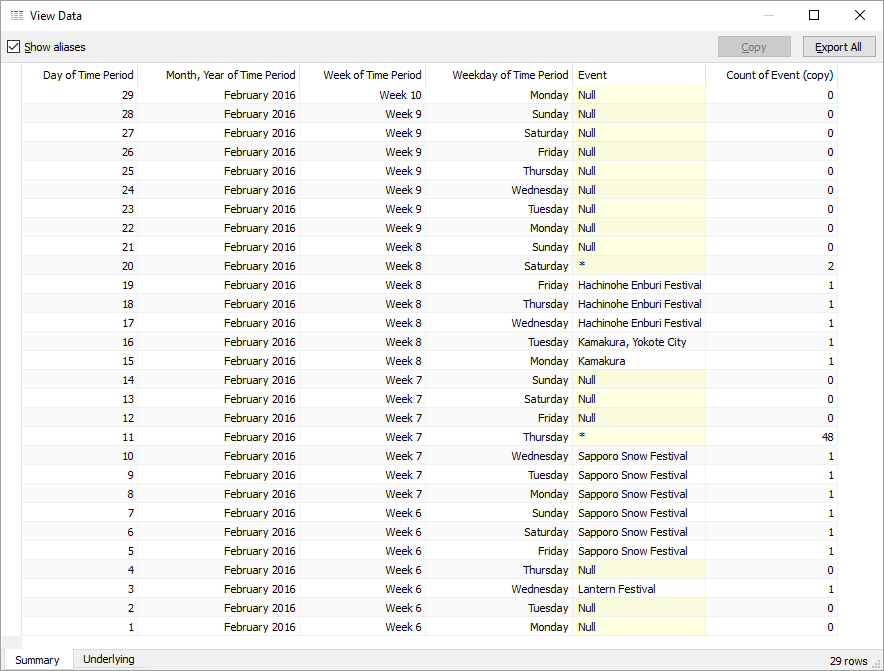
Task: Click the count cell showing 48
Action: tap(827, 437)
